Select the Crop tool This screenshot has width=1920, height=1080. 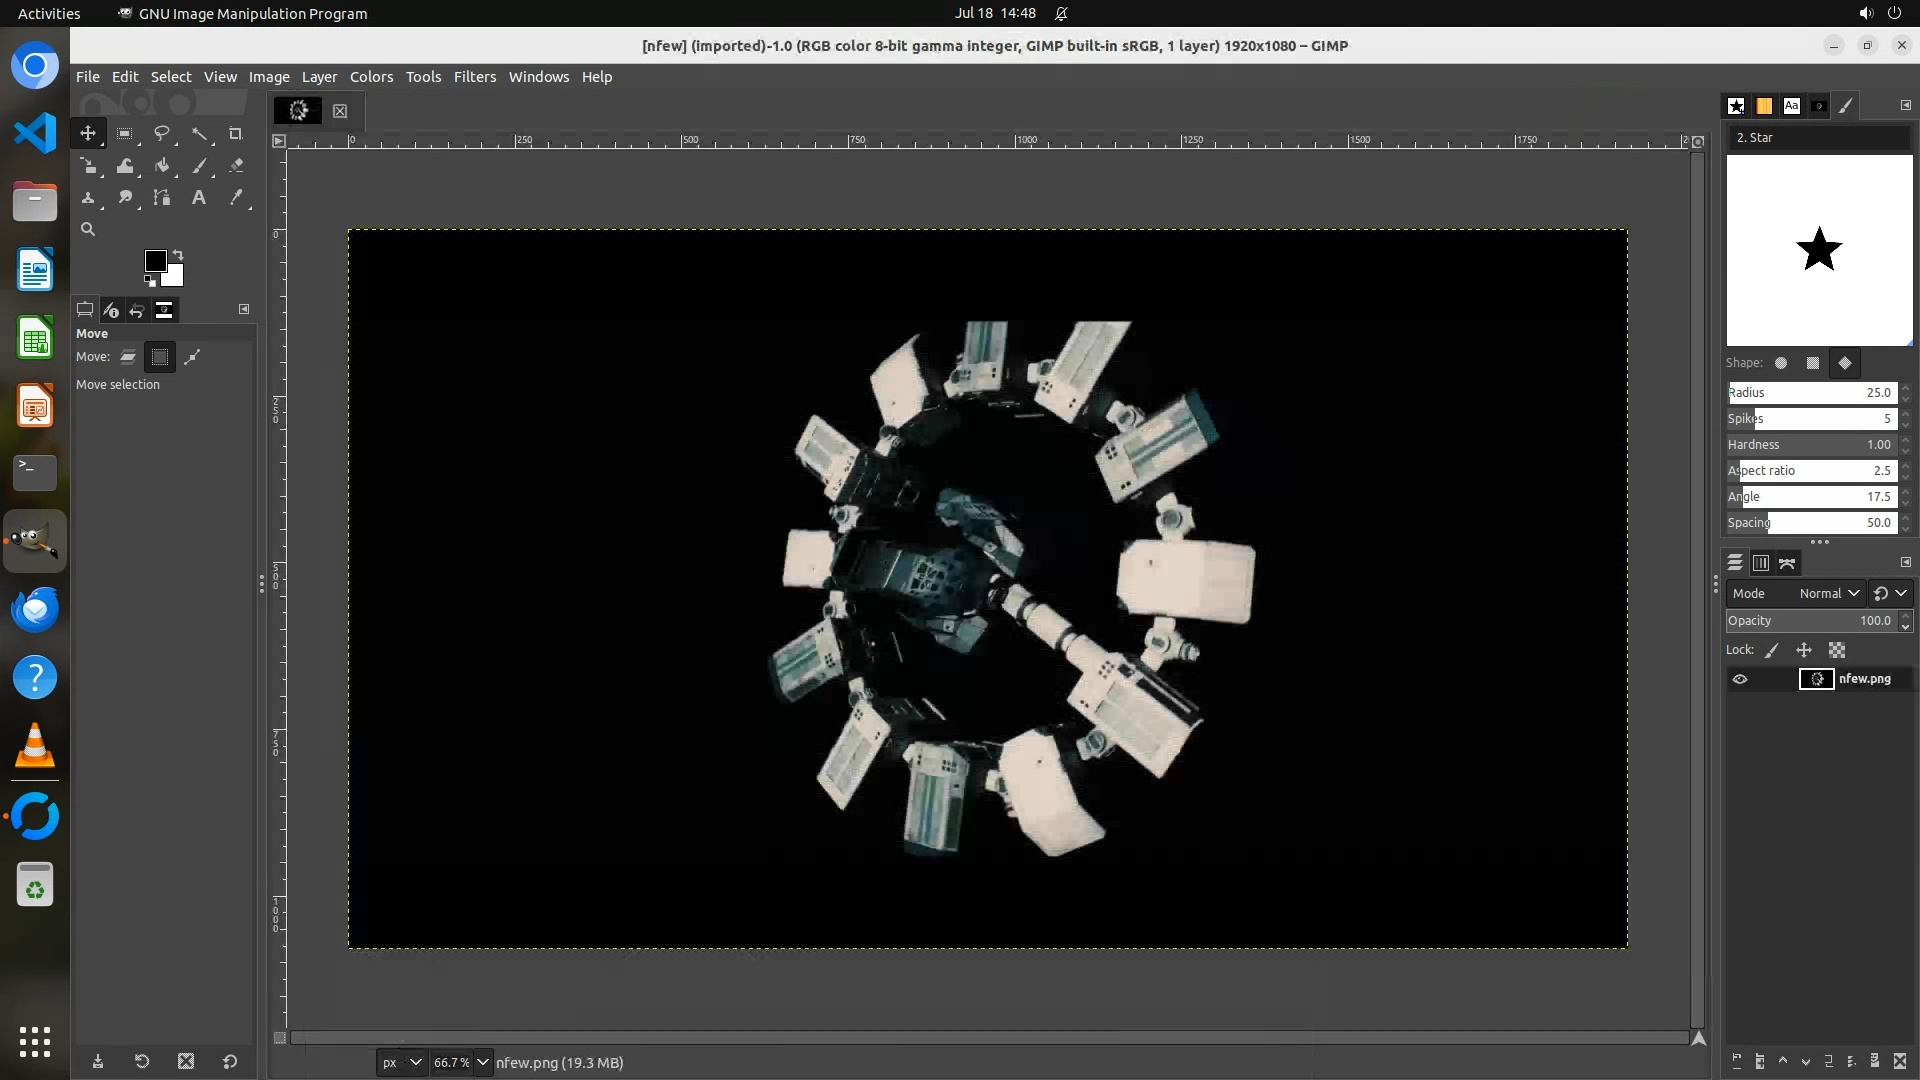pyautogui.click(x=236, y=134)
